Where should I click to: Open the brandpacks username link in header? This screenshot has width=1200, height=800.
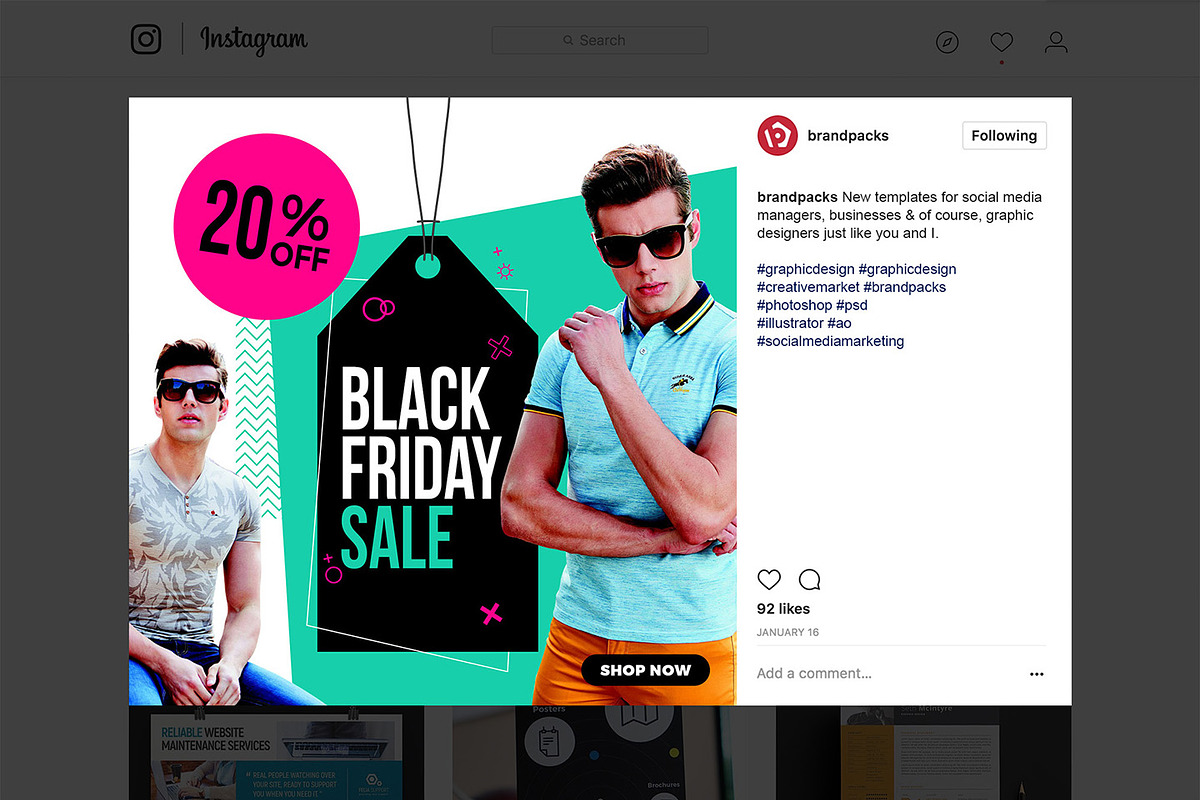pos(848,135)
